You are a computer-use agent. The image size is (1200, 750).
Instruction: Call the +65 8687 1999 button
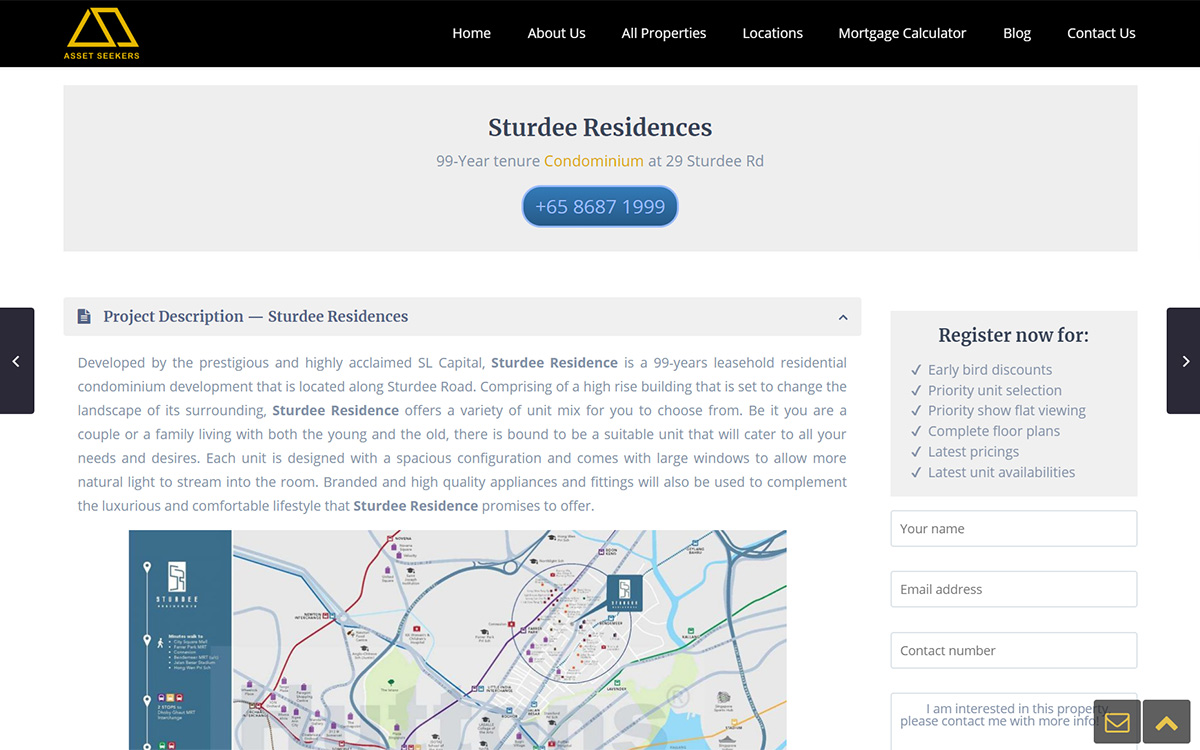(600, 207)
